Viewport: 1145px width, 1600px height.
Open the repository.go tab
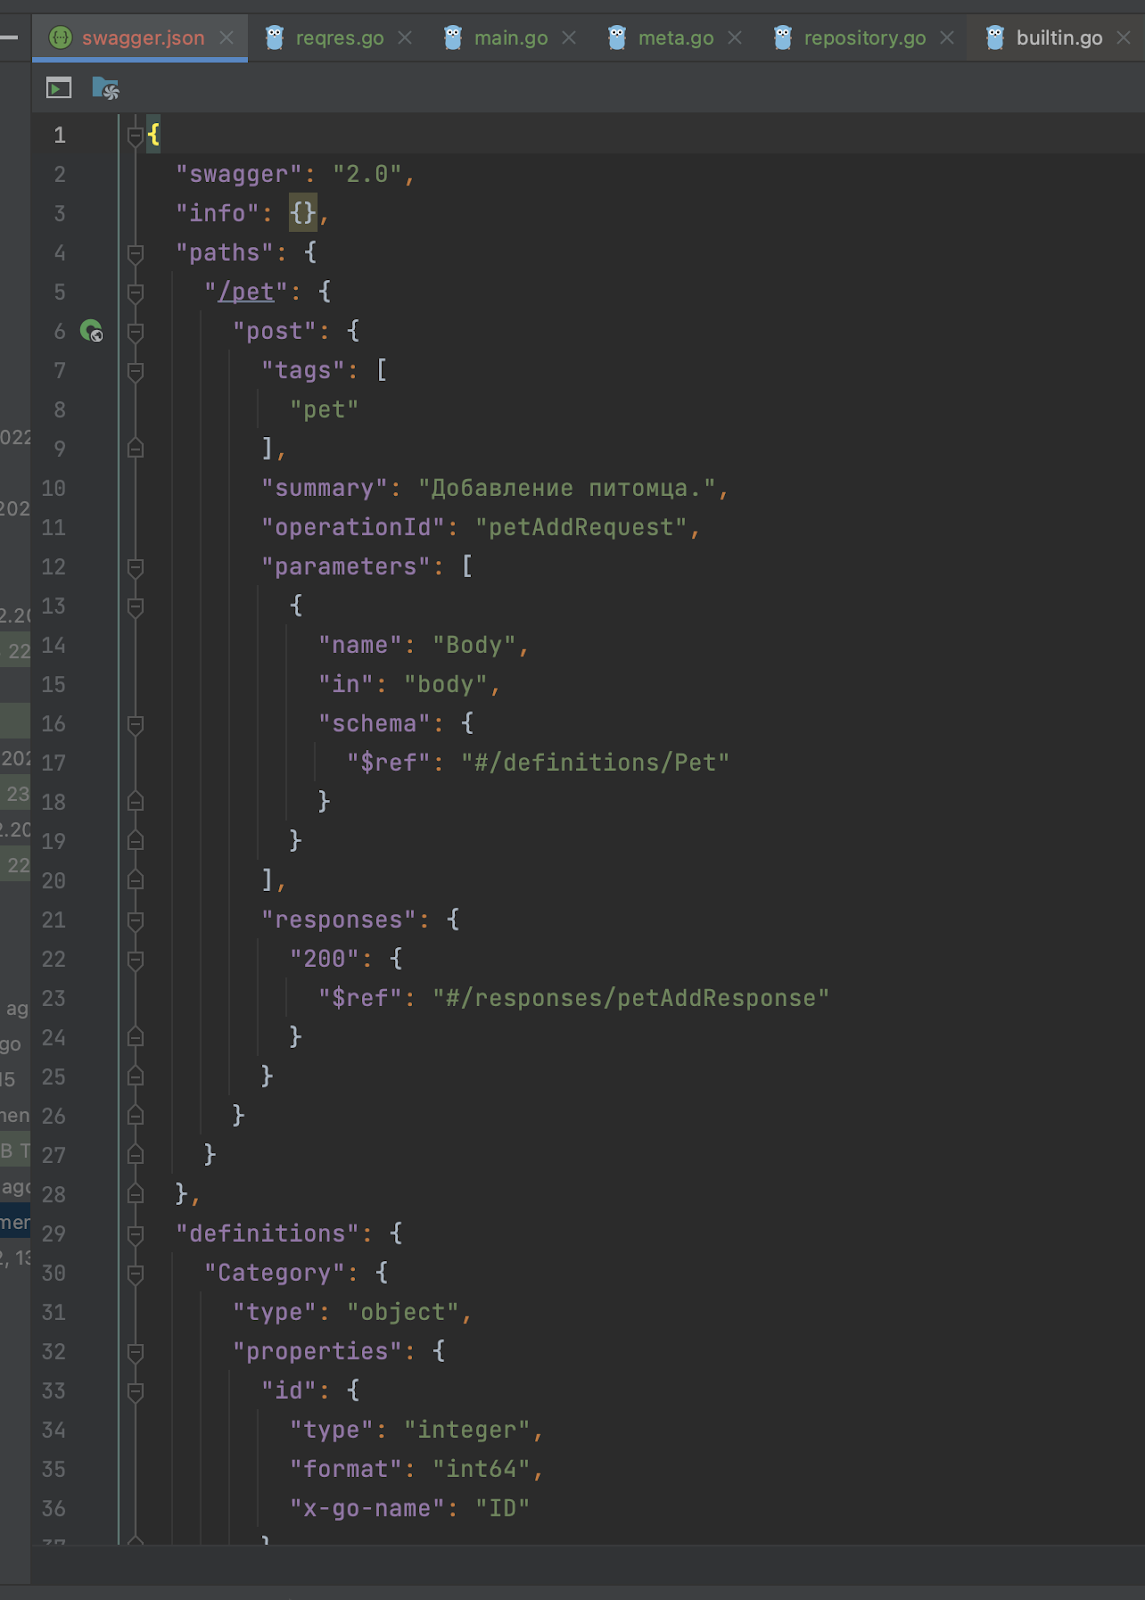(x=864, y=38)
